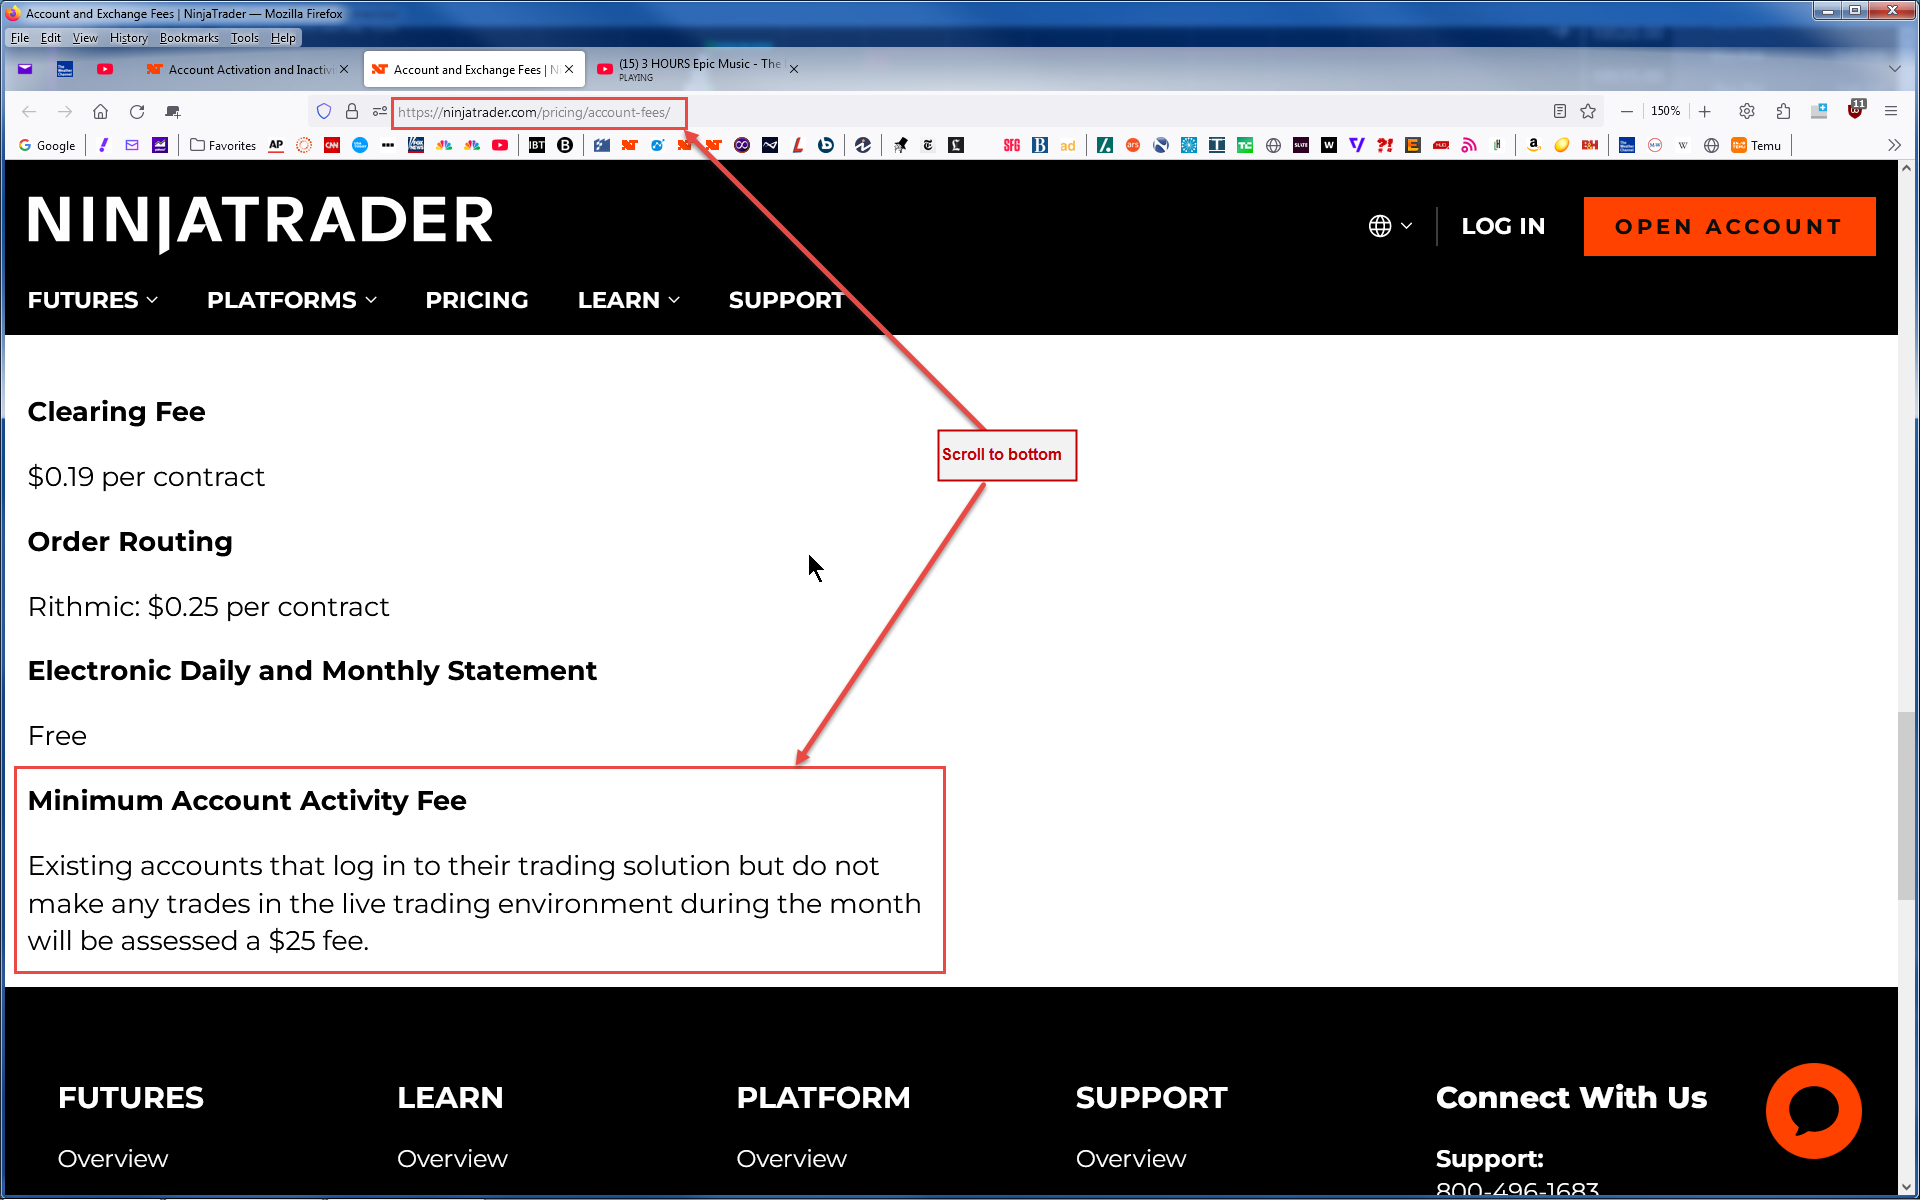Zoom in with the plus button
The width and height of the screenshot is (1920, 1200).
pos(1705,111)
